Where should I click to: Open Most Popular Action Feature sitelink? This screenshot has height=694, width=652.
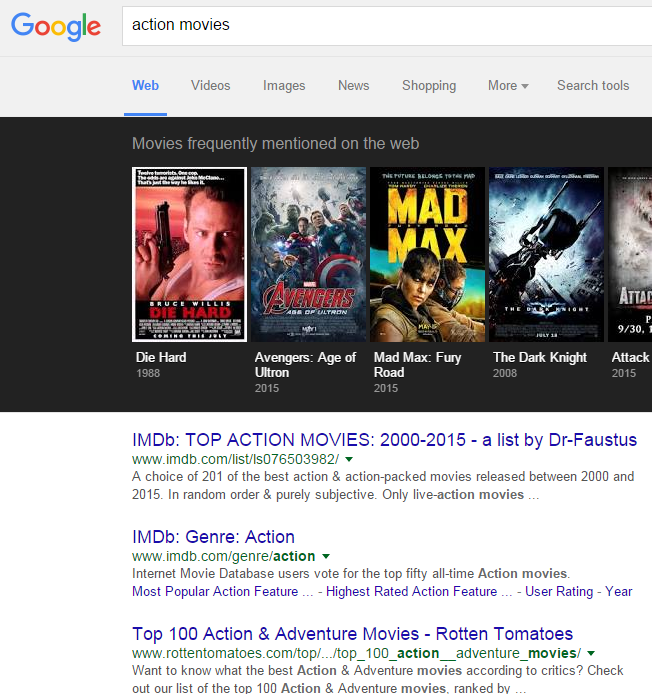[x=223, y=591]
